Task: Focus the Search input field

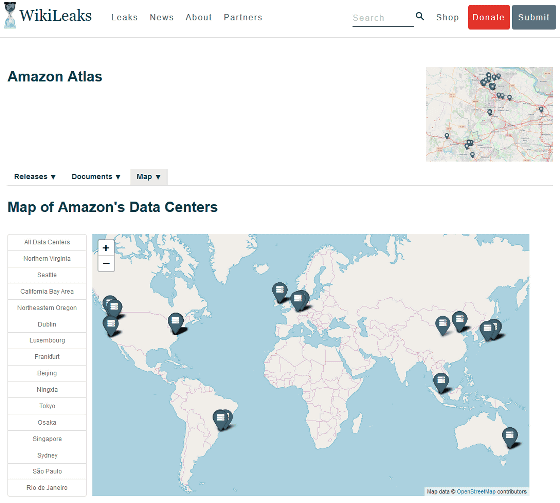Action: point(383,18)
